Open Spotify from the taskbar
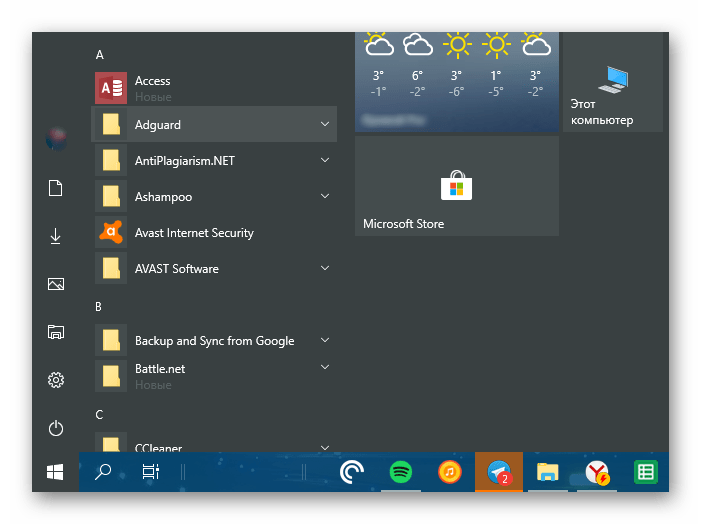The image size is (701, 524). [401, 472]
